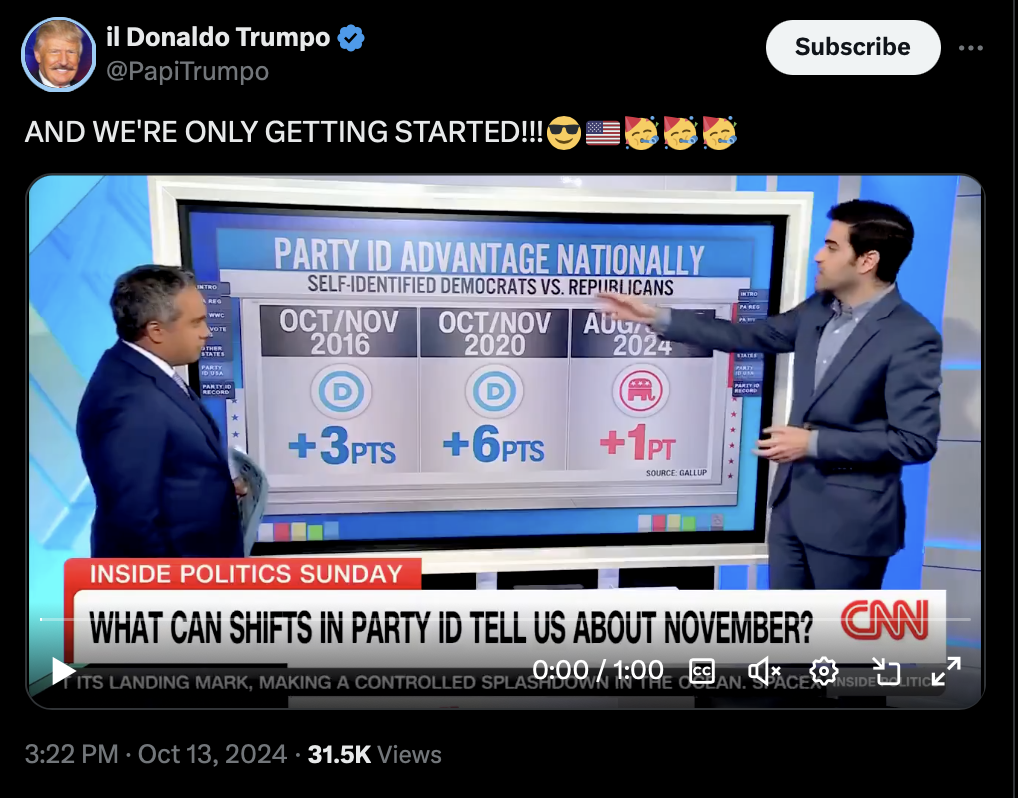The image size is (1018, 798).
Task: Click the il Donaldo Trumpo display name
Action: (218, 37)
